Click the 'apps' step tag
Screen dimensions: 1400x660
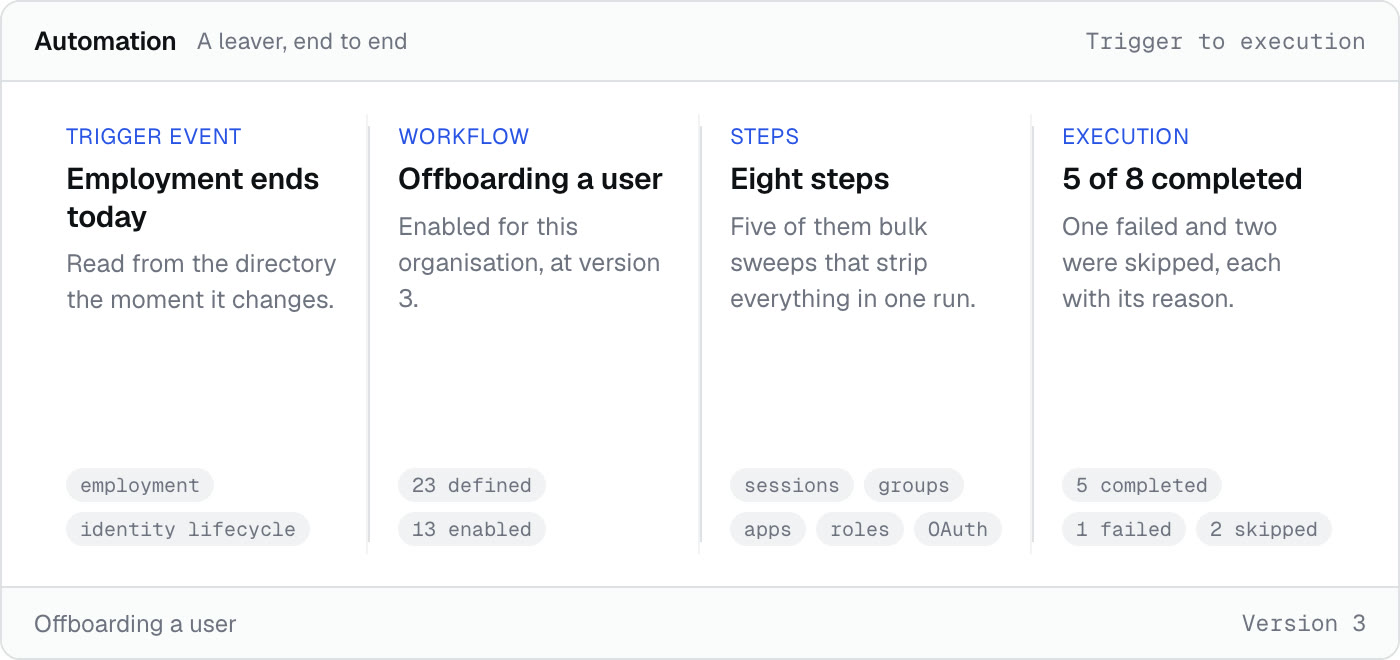point(768,529)
